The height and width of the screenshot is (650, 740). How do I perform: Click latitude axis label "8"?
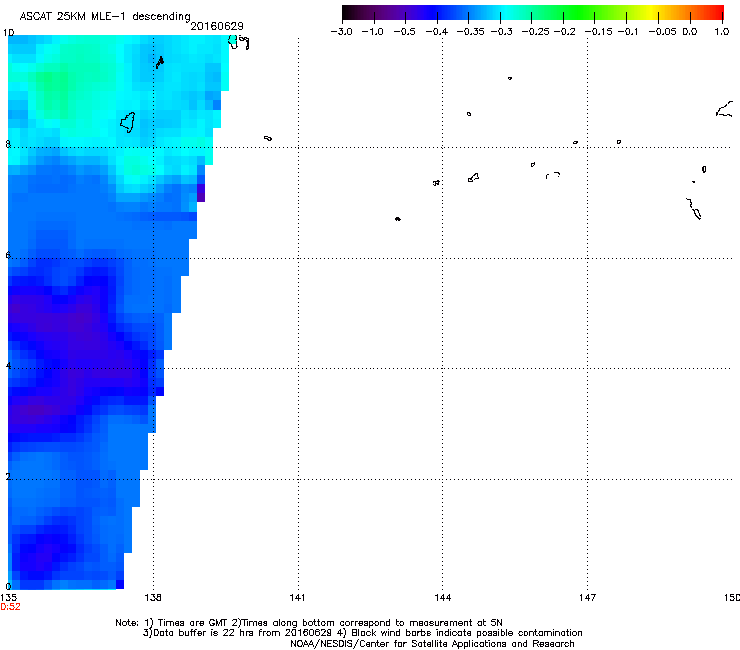pos(8,144)
